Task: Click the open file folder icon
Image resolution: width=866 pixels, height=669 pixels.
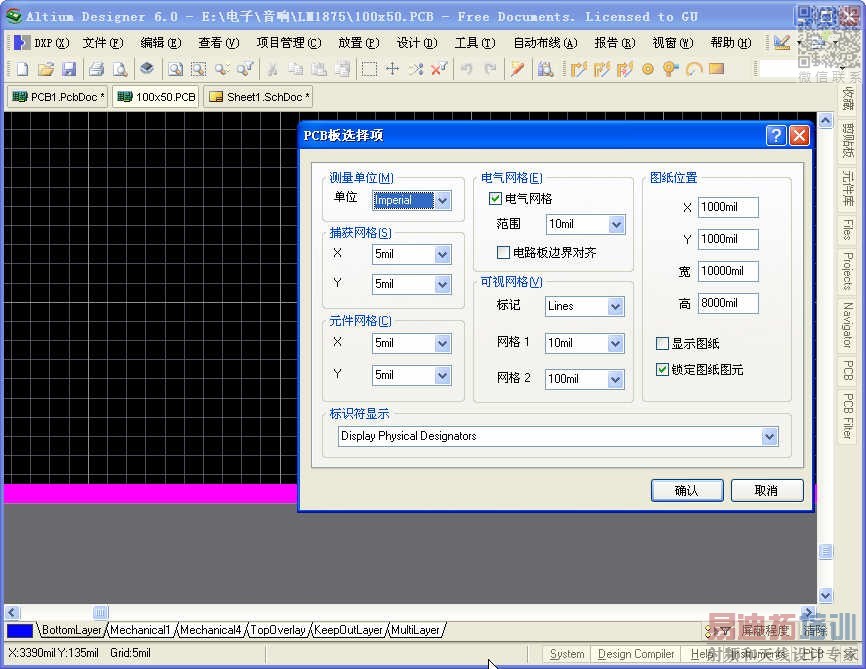Action: click(x=46, y=69)
